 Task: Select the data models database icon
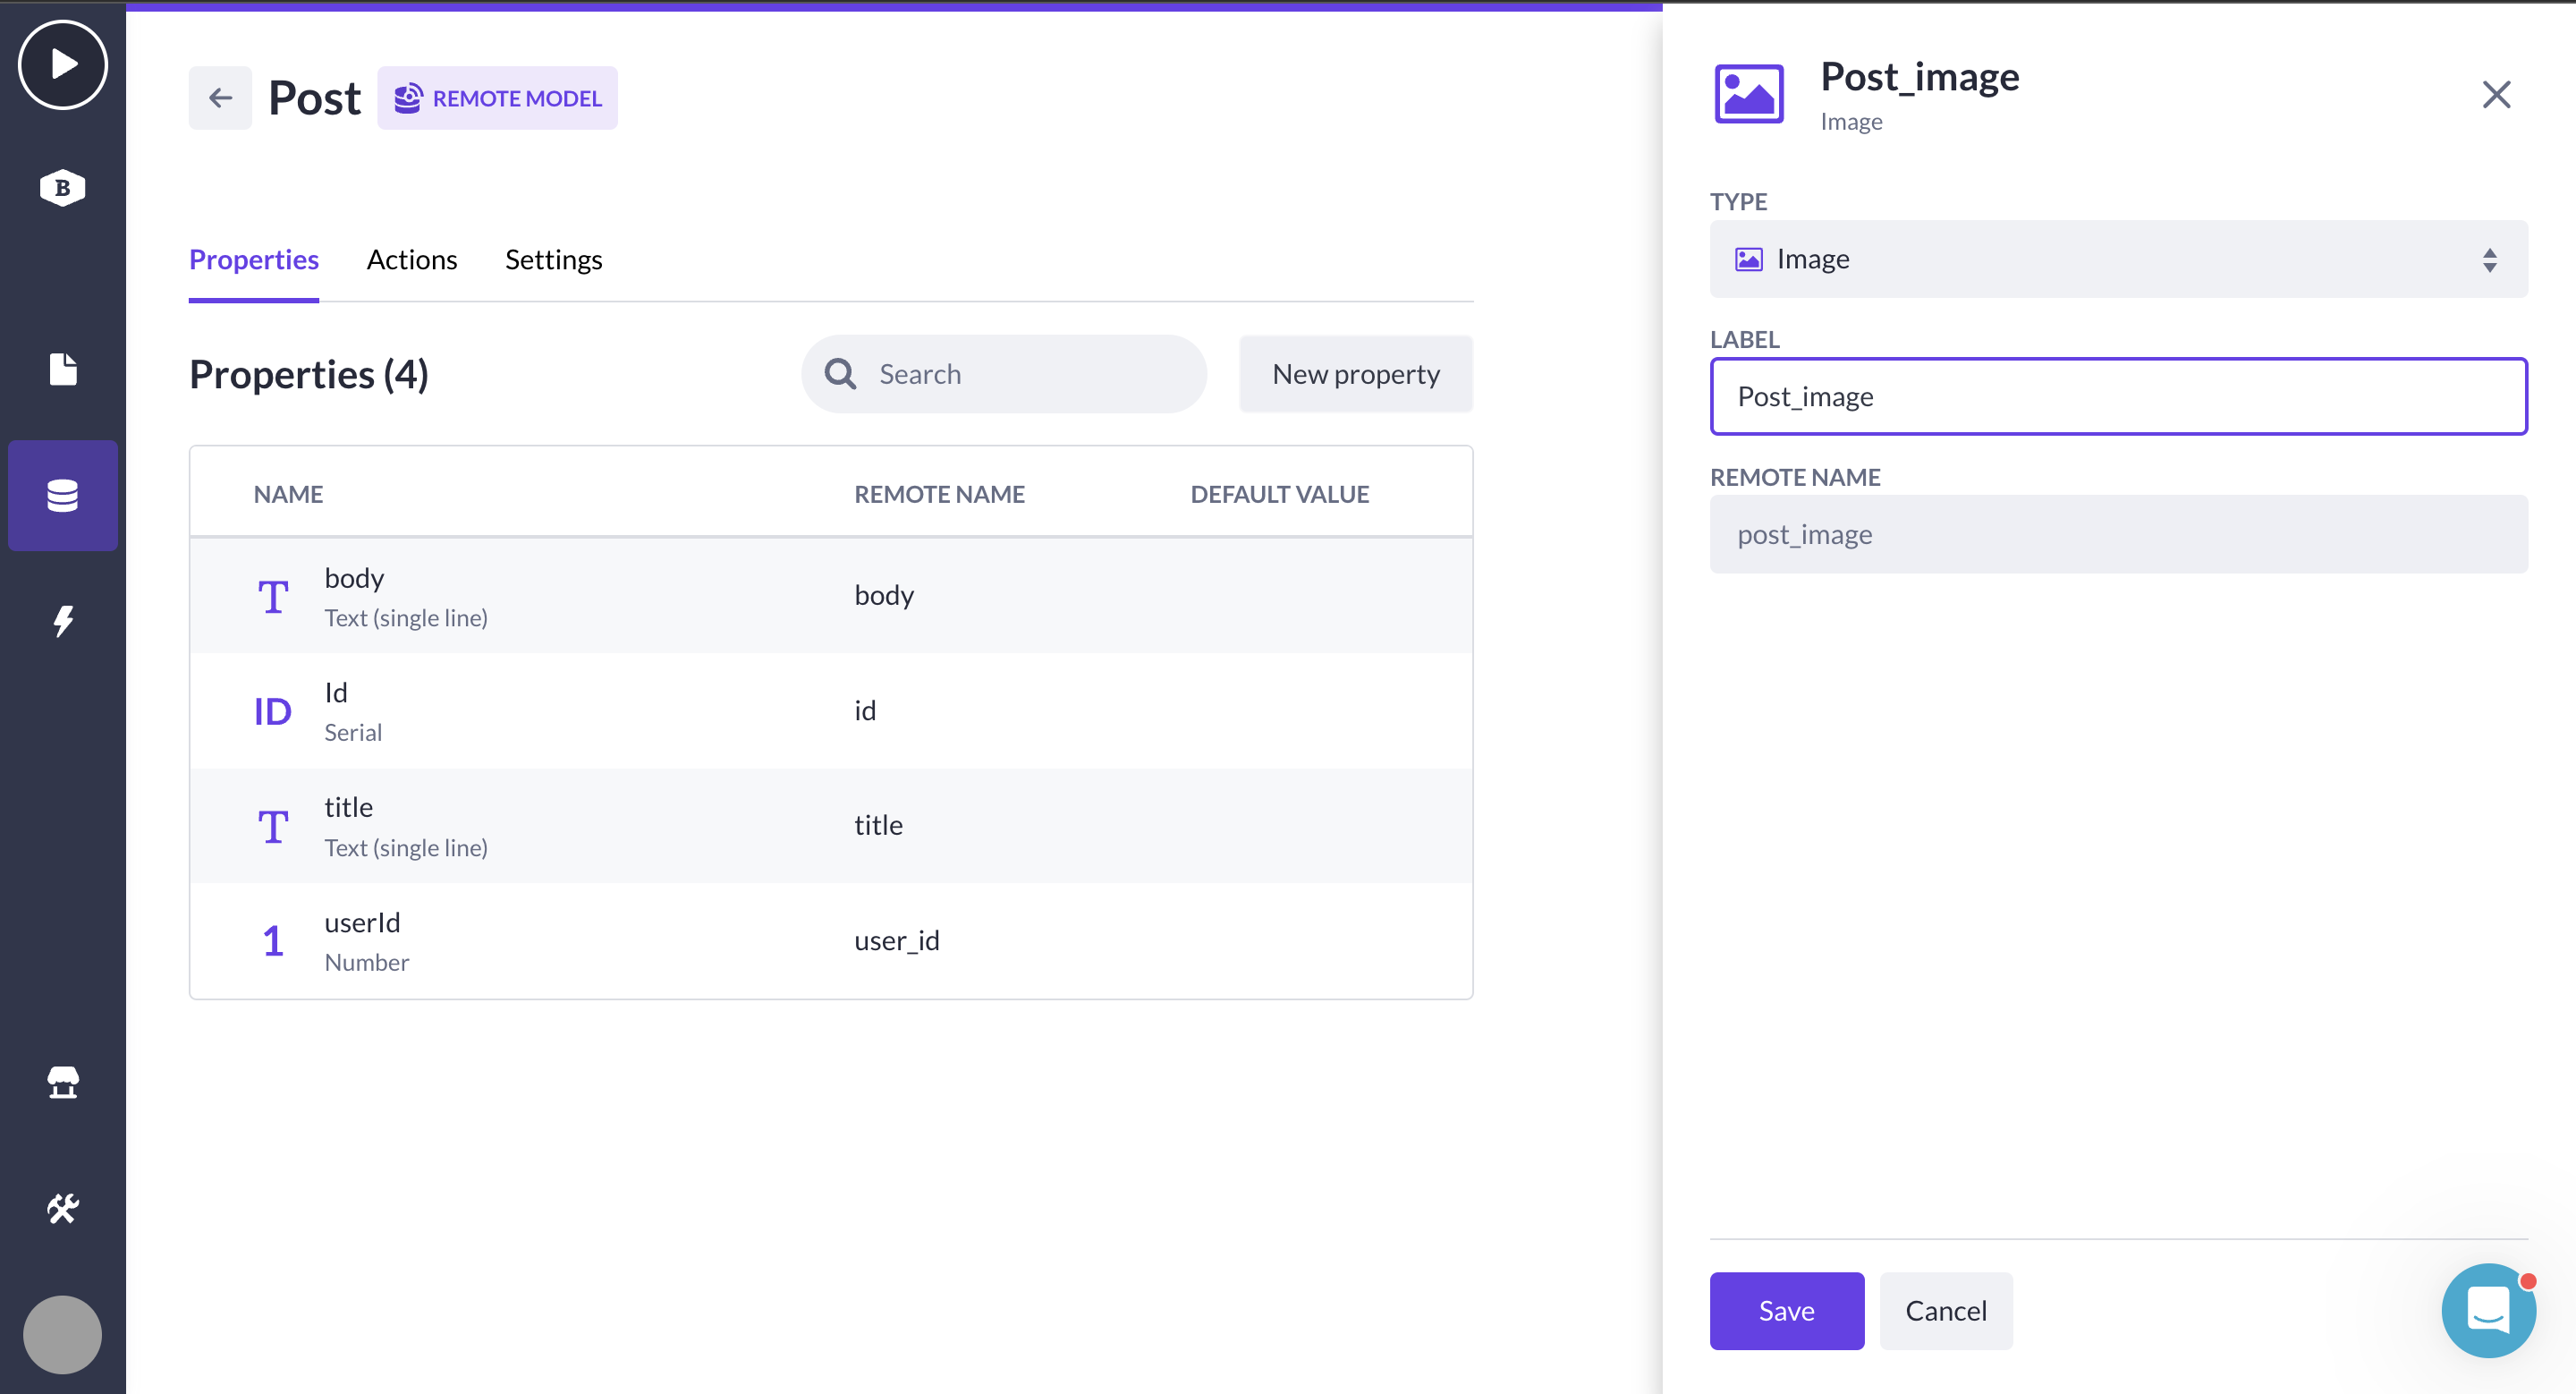(x=63, y=495)
